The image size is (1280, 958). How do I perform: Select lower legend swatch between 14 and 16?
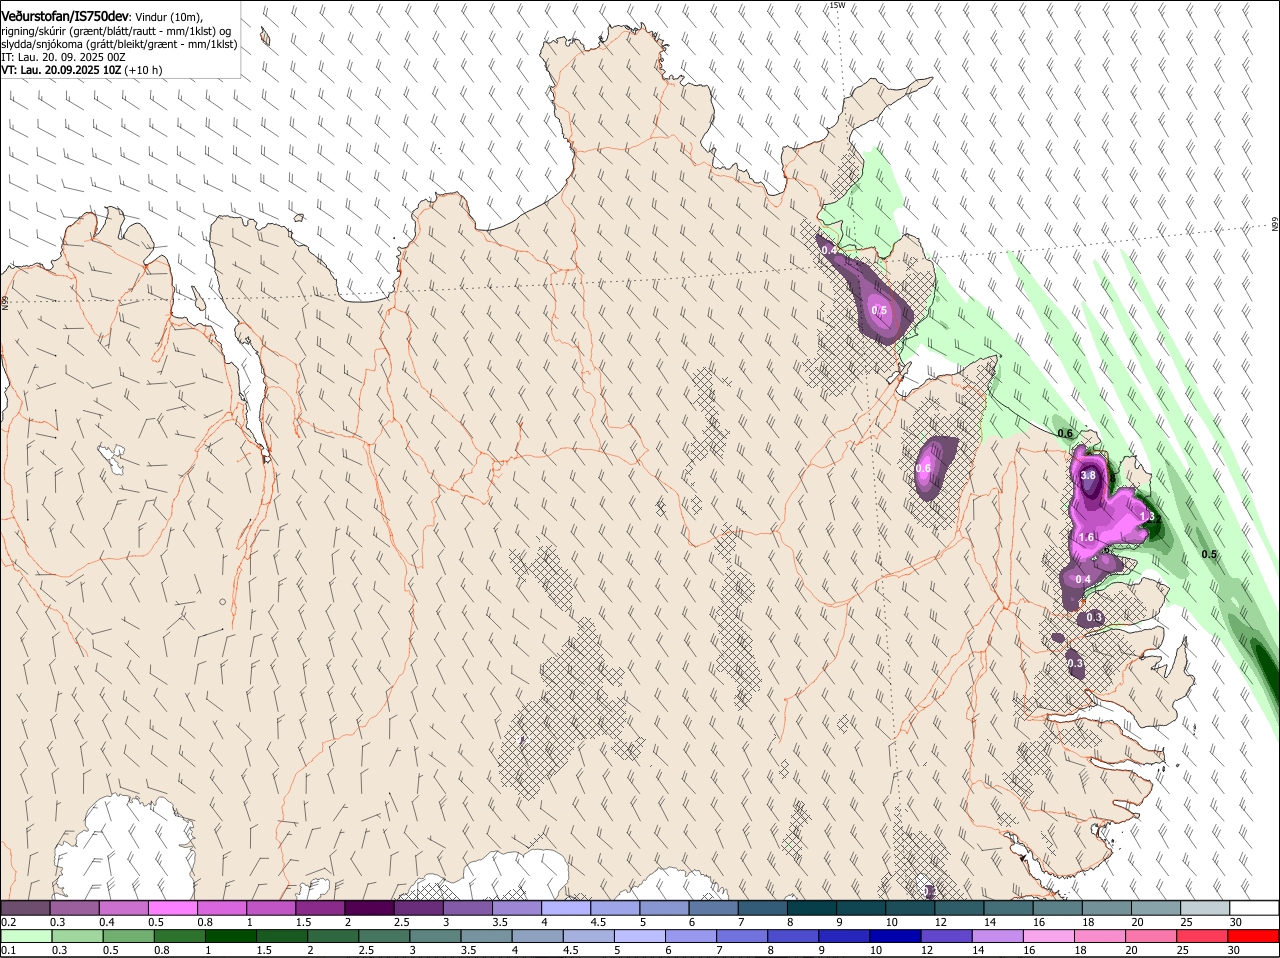pos(997,936)
